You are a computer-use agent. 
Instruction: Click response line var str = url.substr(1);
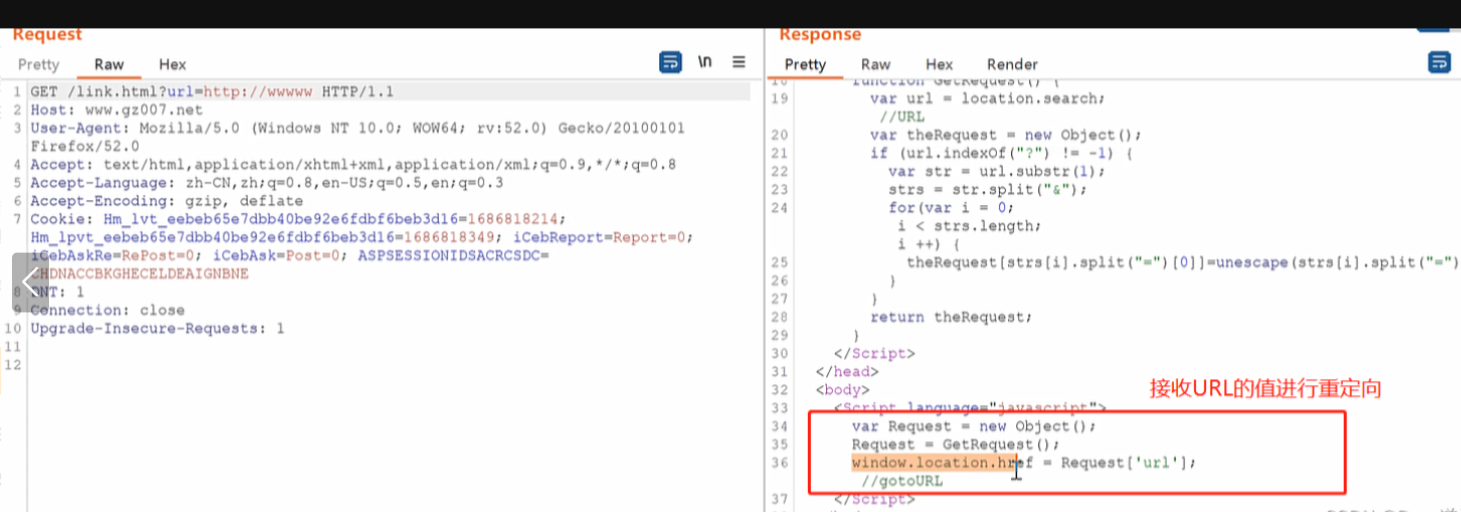tap(996, 171)
